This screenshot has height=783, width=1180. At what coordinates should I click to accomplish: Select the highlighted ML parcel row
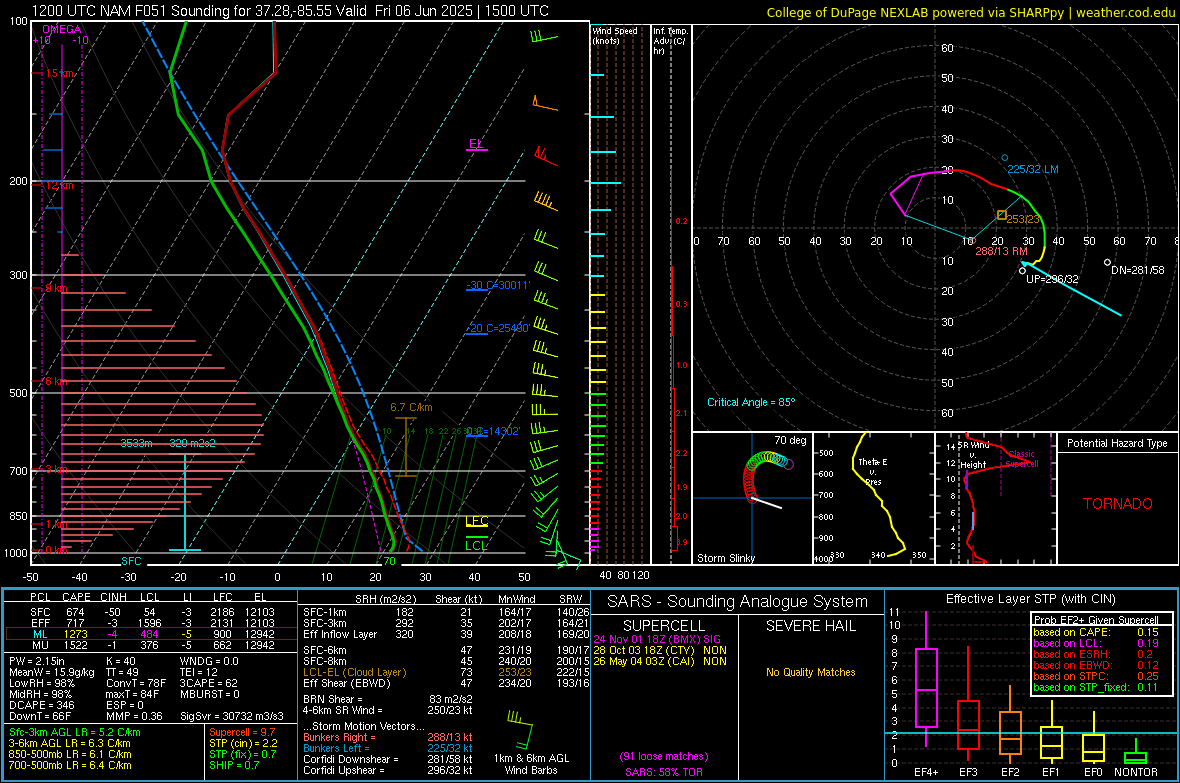point(151,634)
